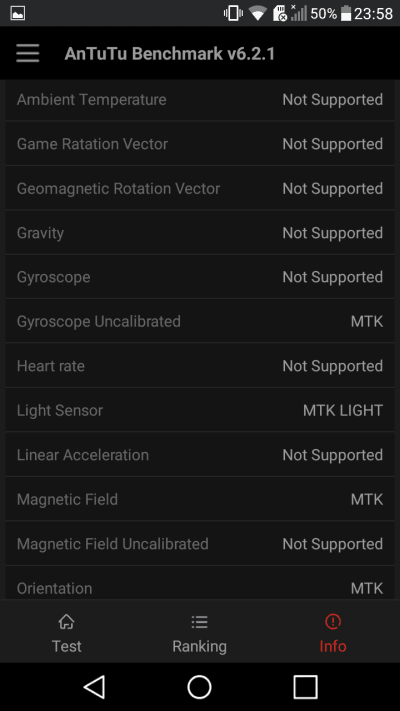Switch to the Test tab
The image size is (400, 711).
click(x=67, y=632)
